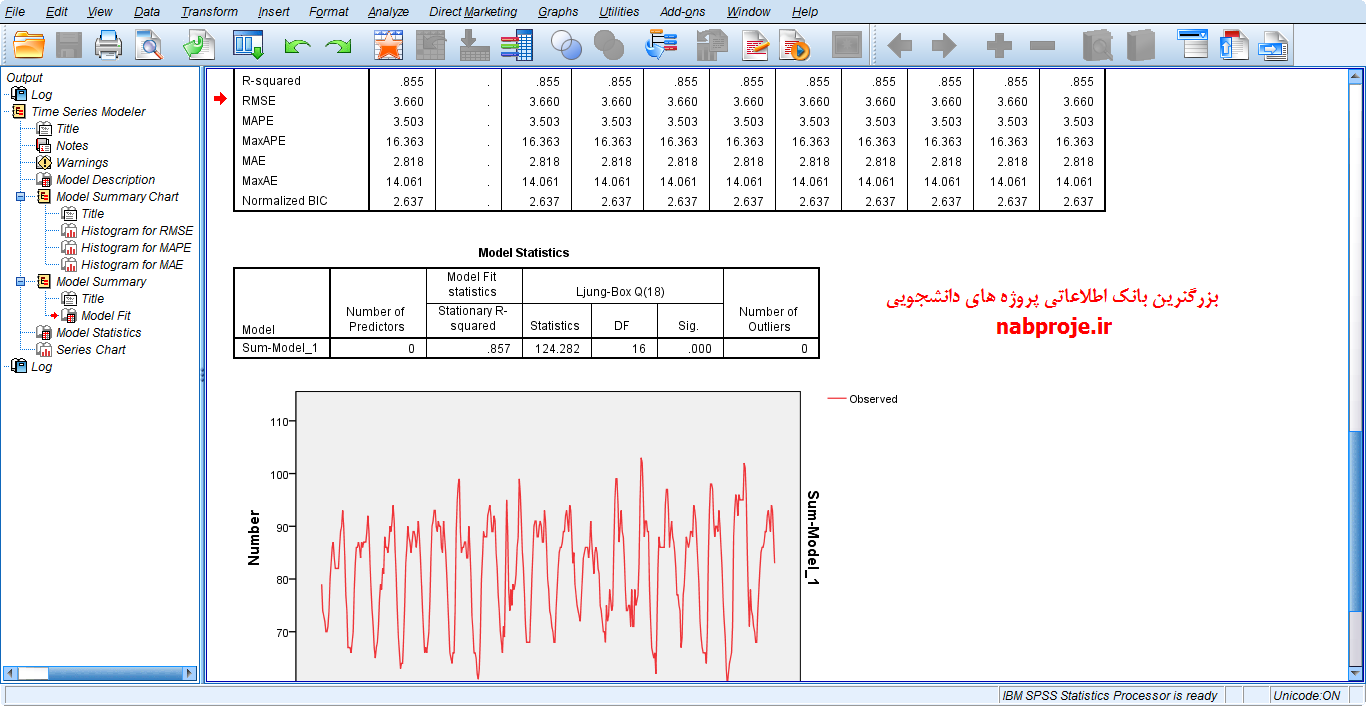Click the Open file folder icon

[30, 45]
